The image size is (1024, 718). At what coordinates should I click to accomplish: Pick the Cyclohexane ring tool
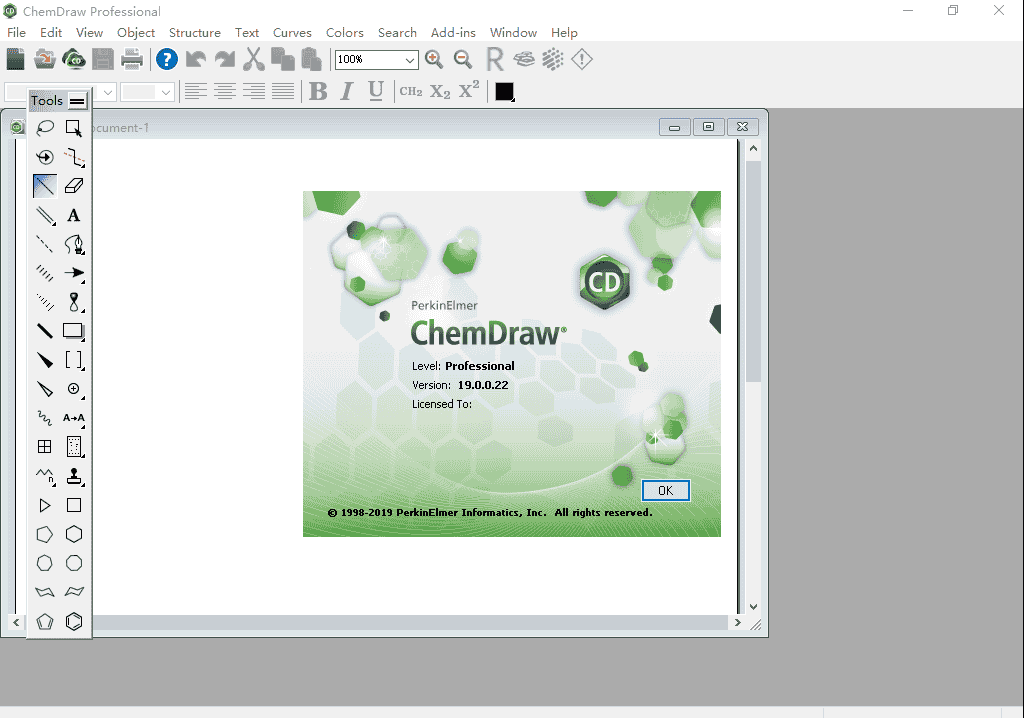[x=74, y=534]
